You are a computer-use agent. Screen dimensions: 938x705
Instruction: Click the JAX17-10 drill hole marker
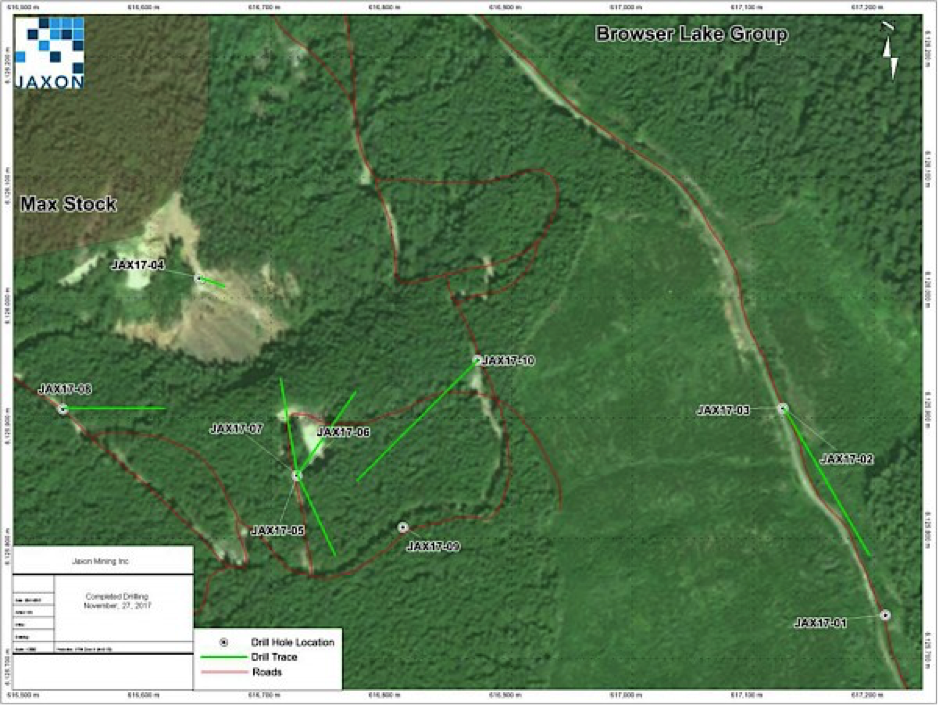click(x=477, y=359)
